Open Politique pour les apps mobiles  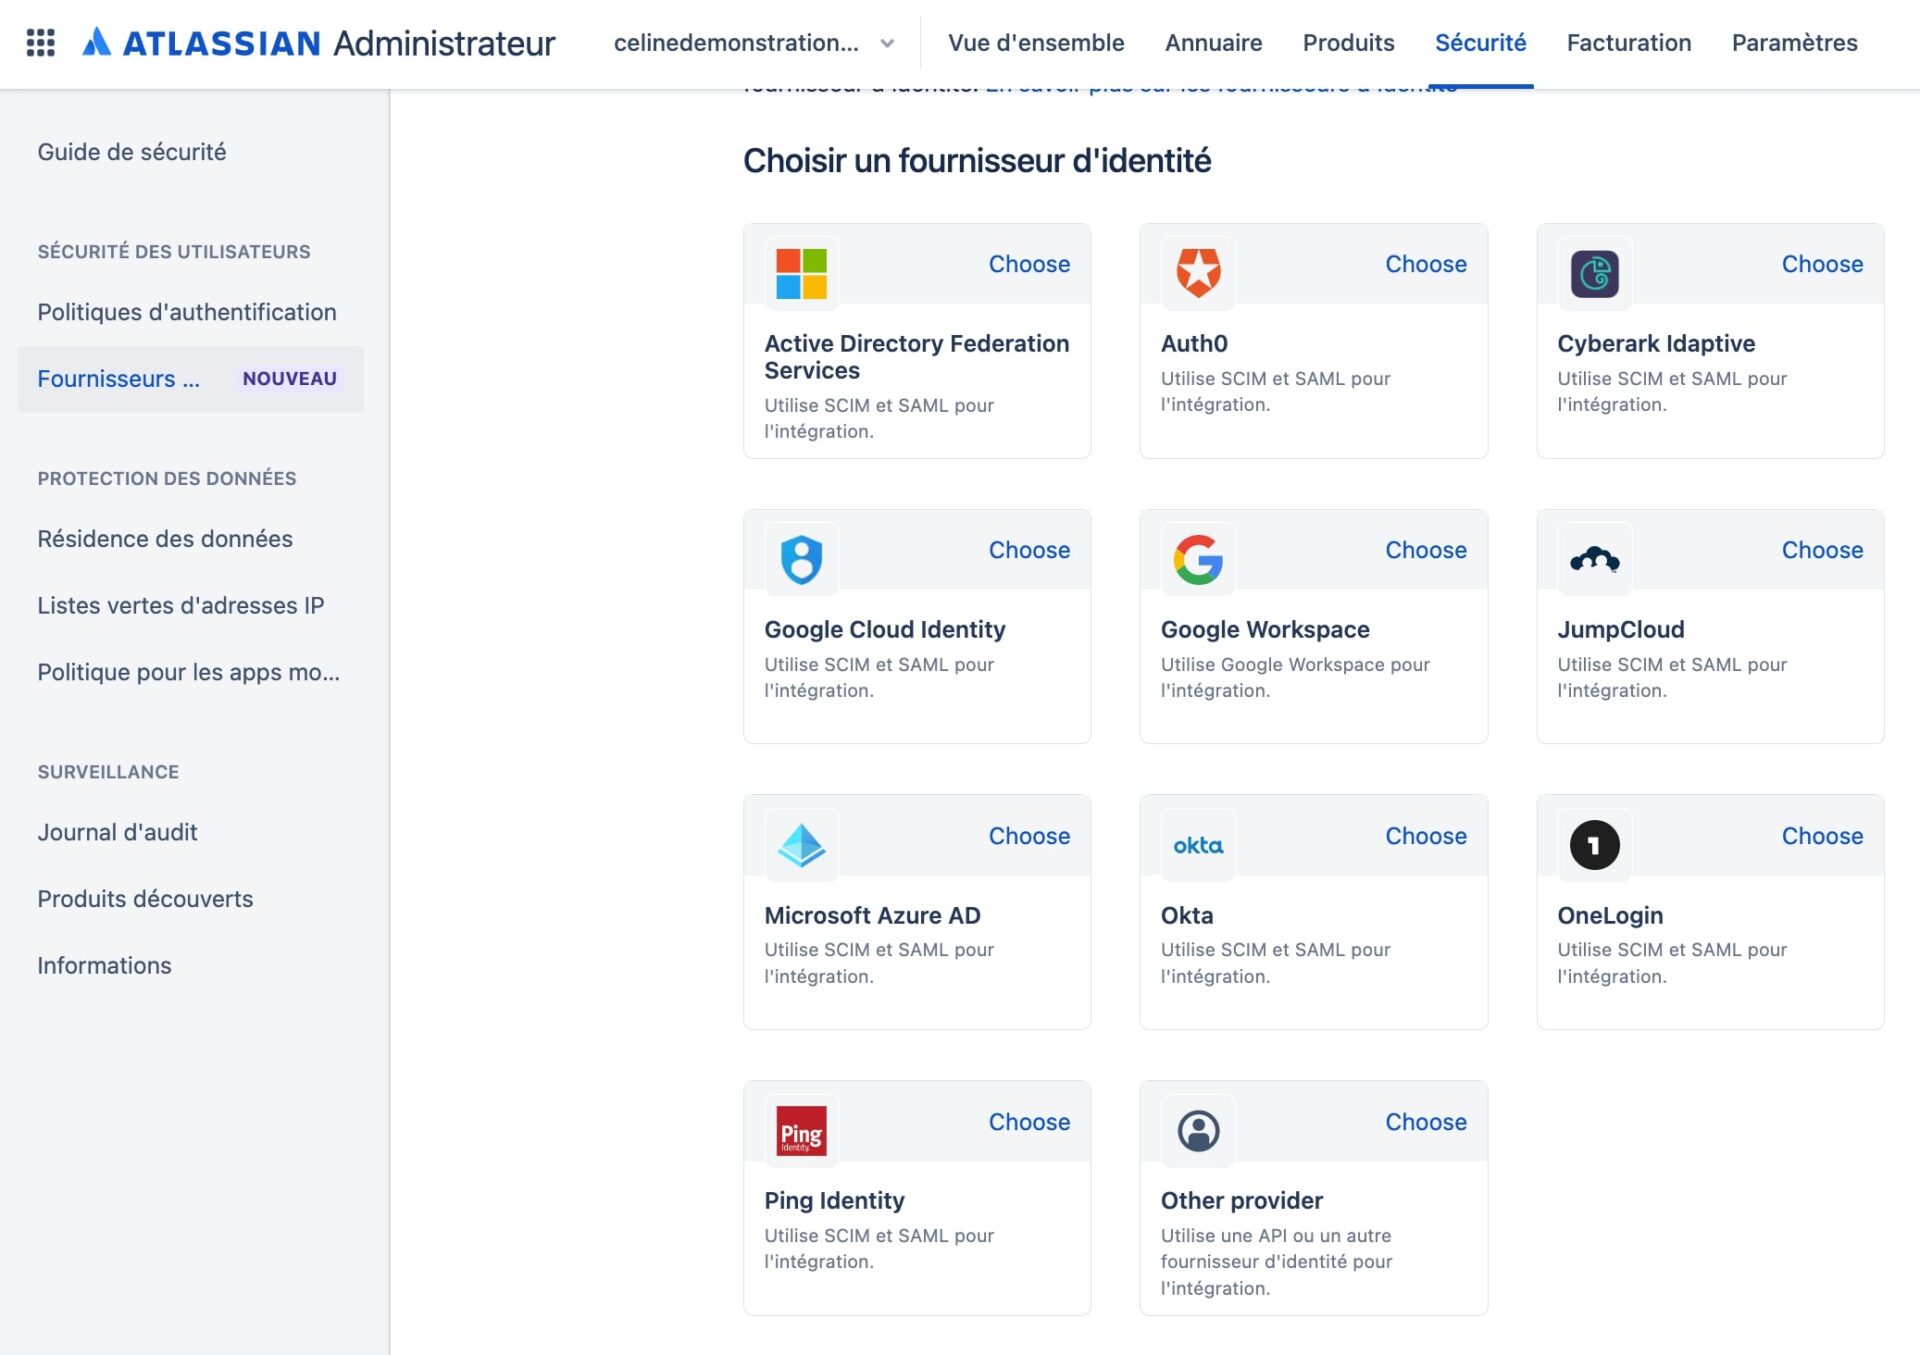(x=189, y=672)
